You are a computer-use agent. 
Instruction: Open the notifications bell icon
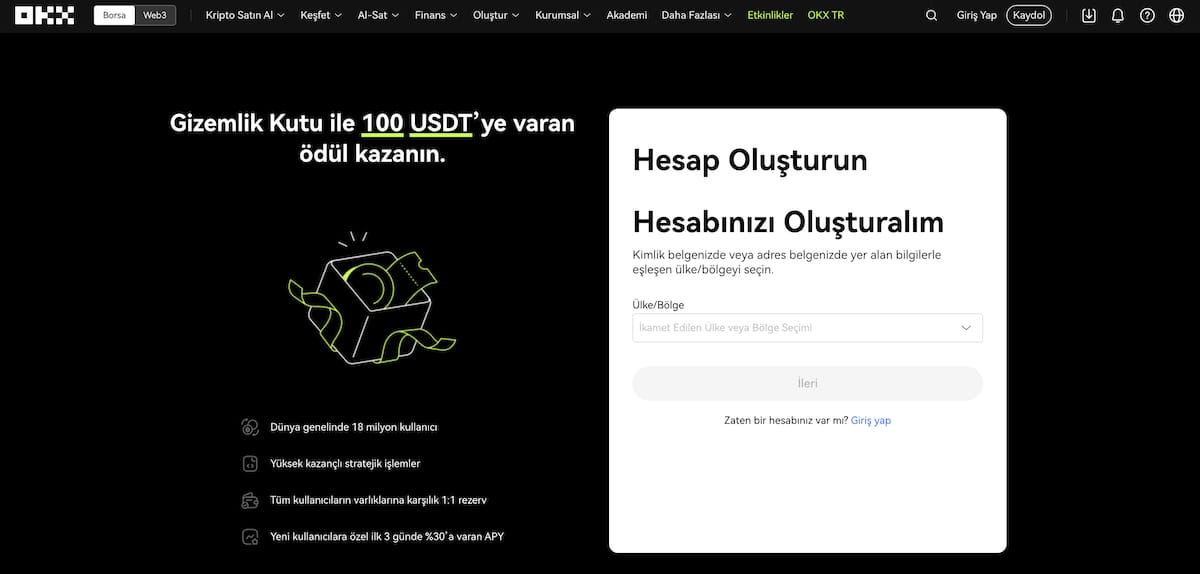pyautogui.click(x=1118, y=15)
